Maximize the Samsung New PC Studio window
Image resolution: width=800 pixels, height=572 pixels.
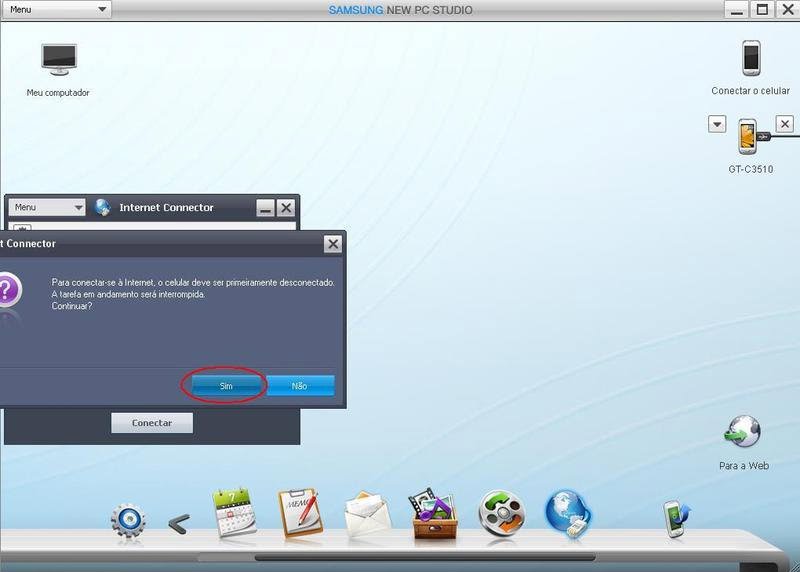click(762, 10)
